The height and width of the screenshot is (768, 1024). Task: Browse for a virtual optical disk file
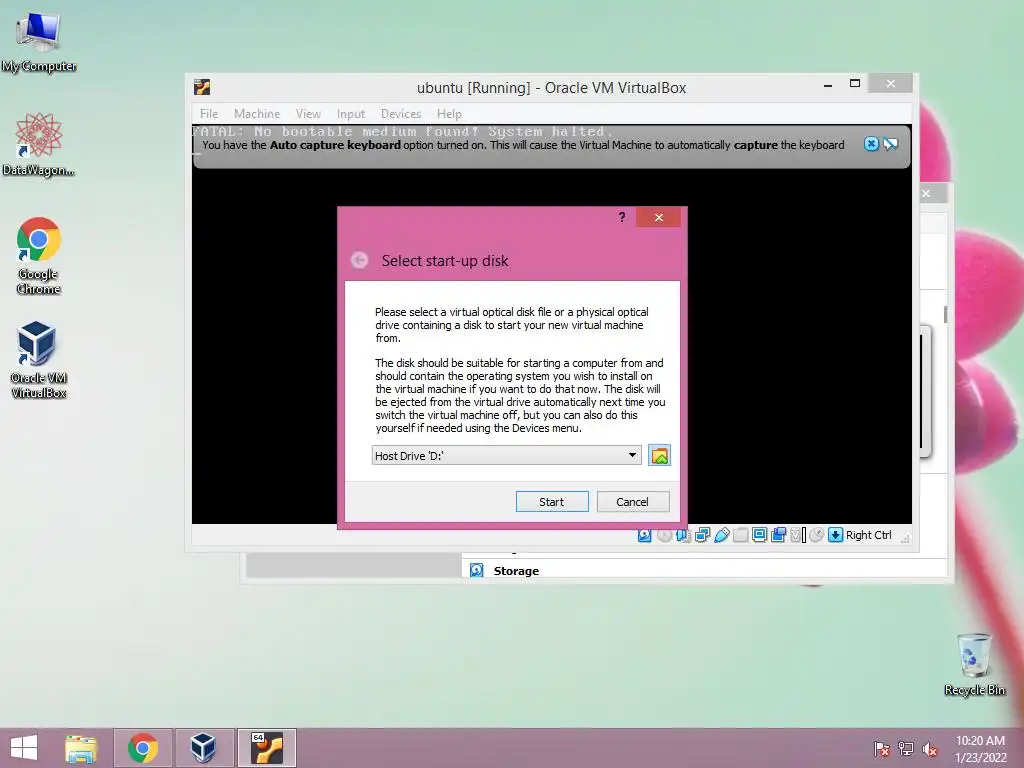point(660,455)
